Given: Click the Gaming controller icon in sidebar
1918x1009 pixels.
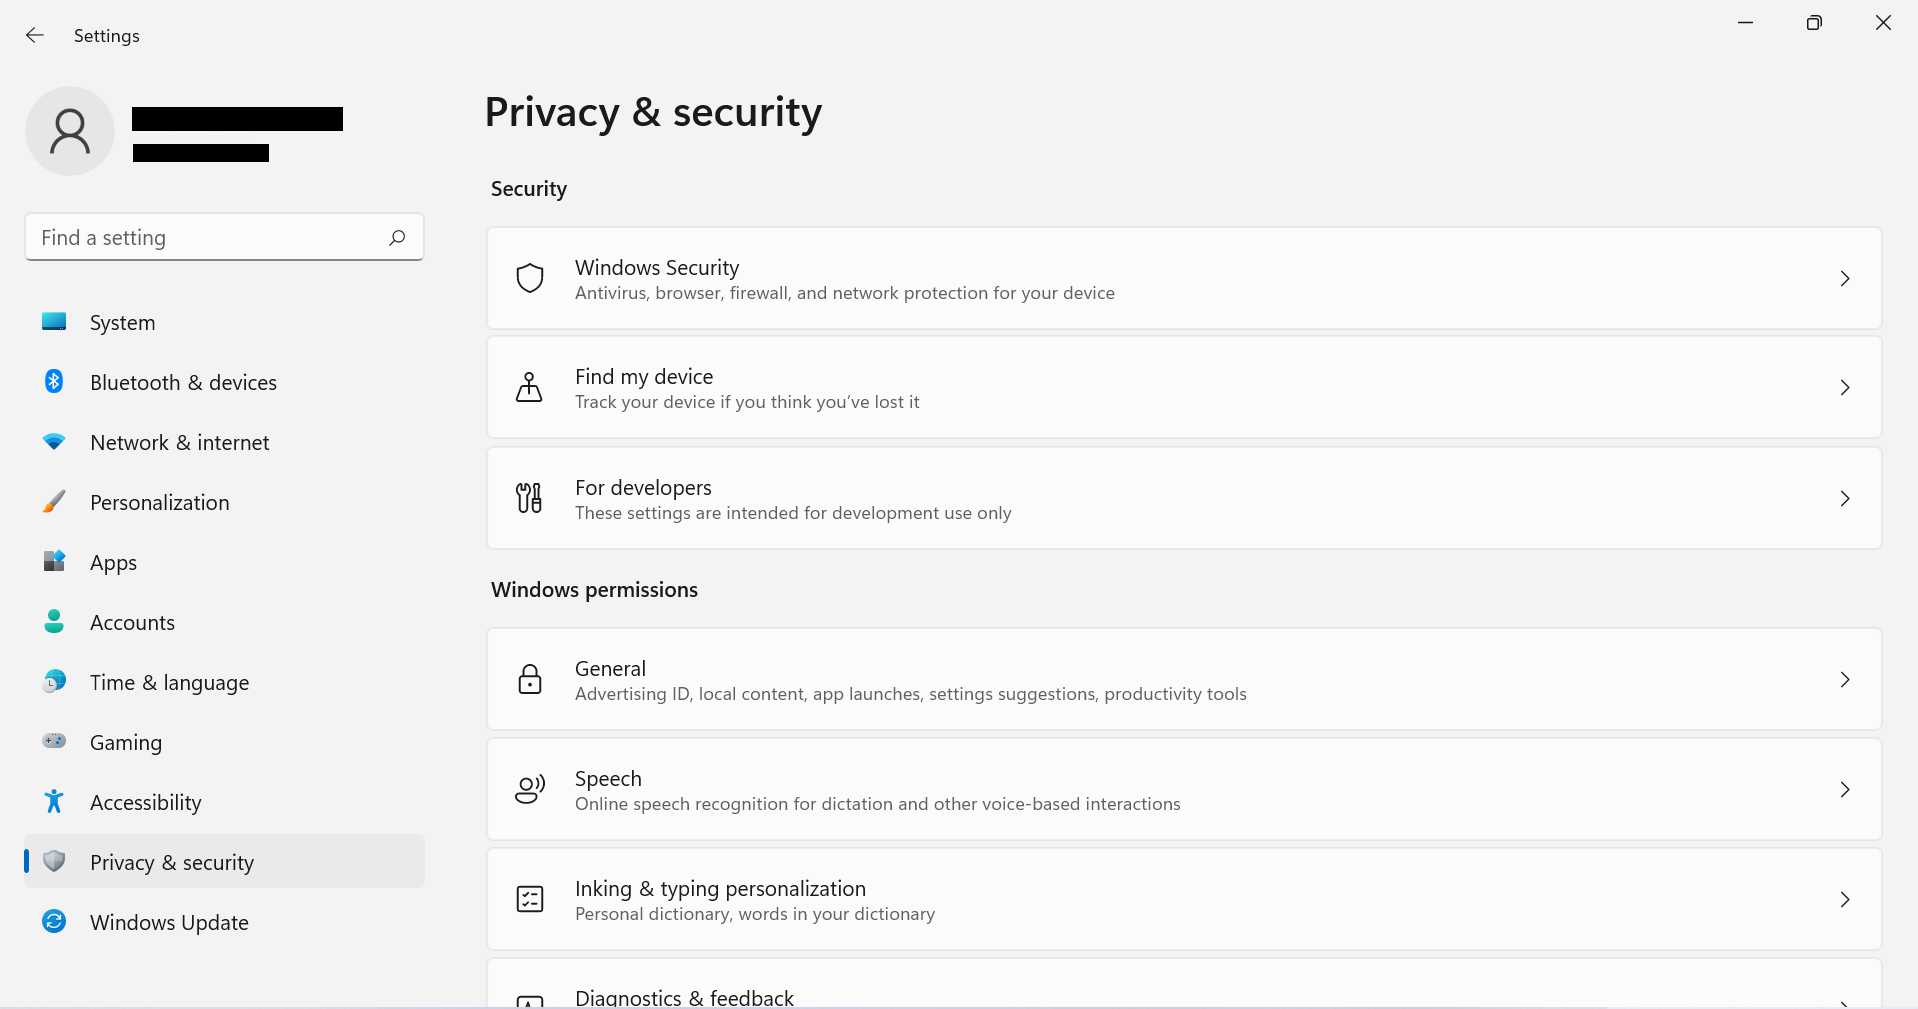Looking at the screenshot, I should [x=53, y=742].
